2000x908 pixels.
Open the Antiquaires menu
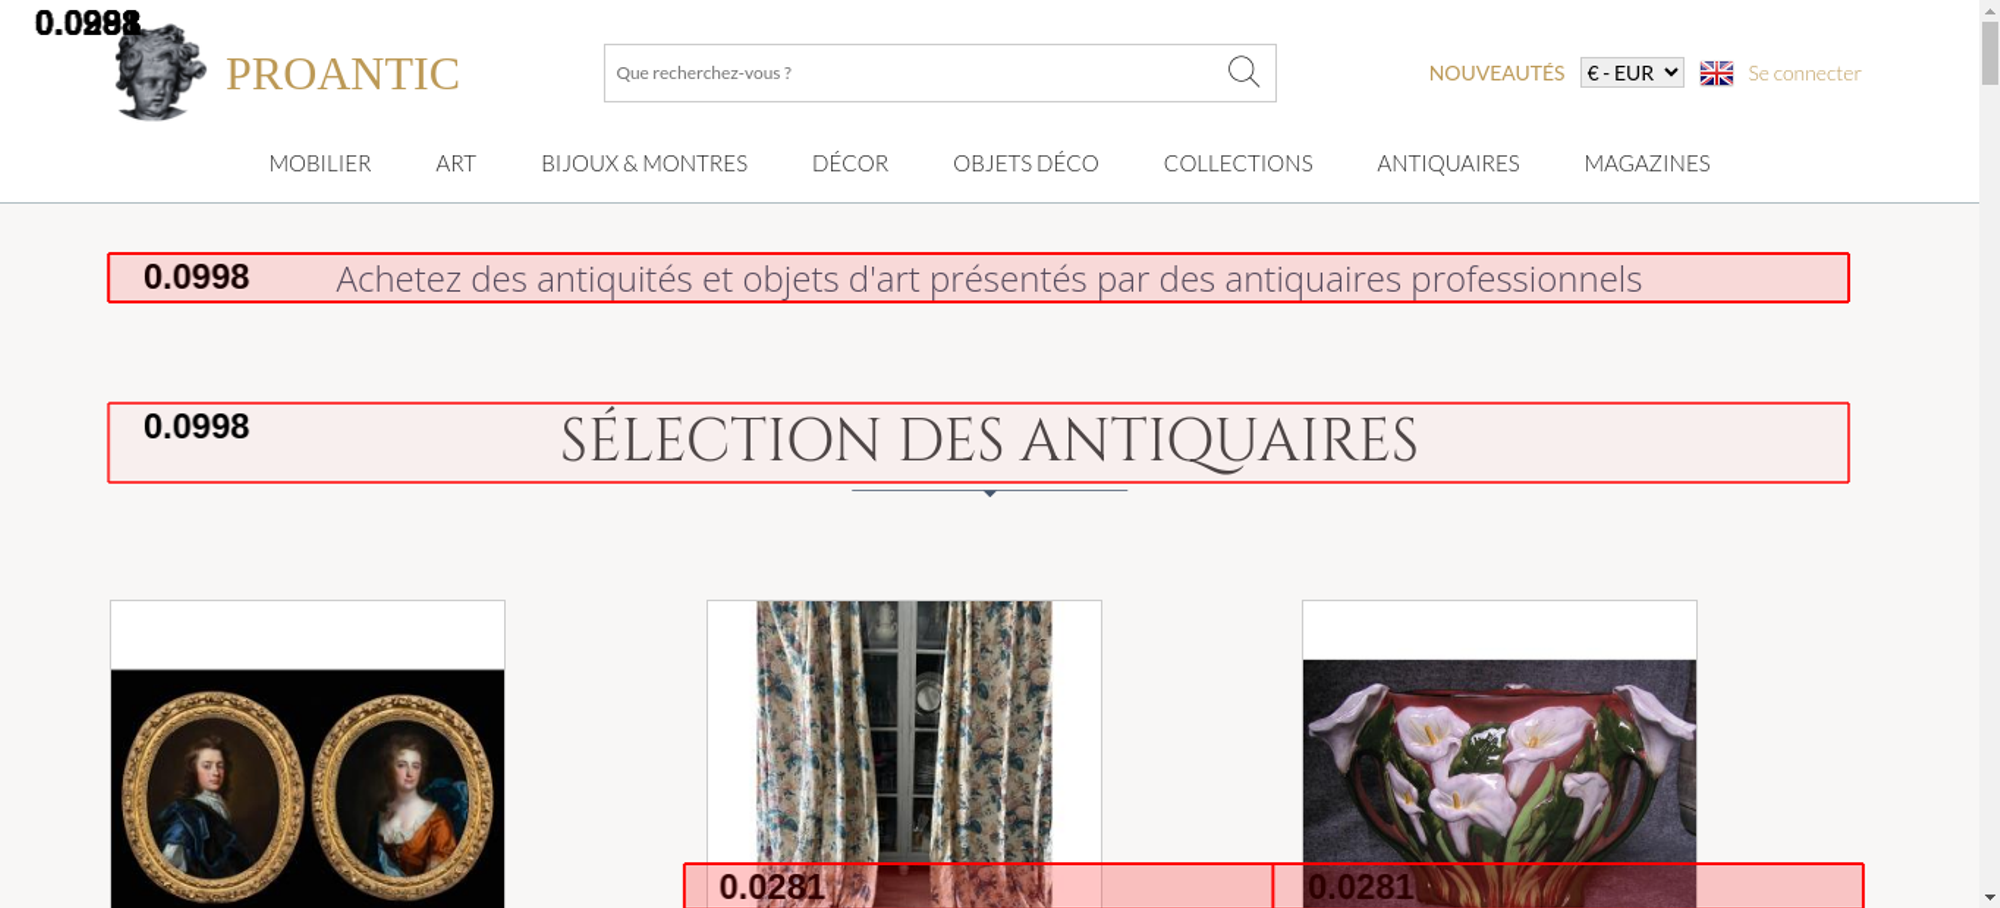pos(1447,163)
